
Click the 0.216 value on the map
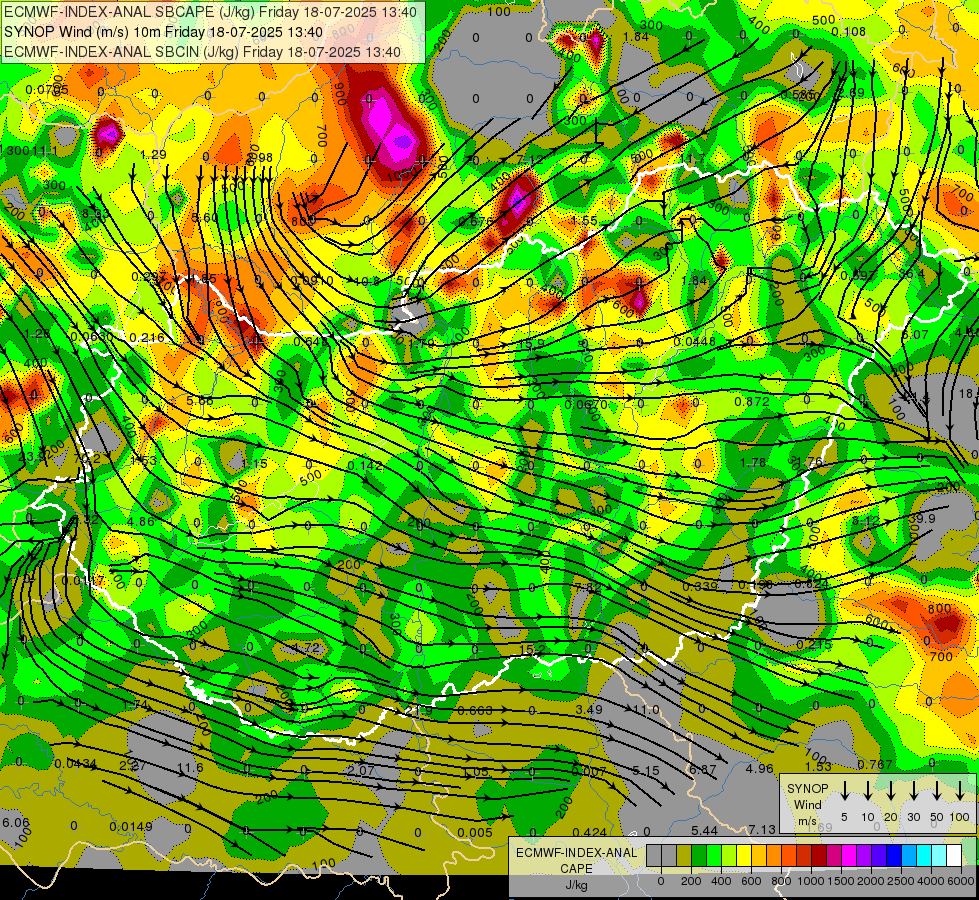(147, 338)
